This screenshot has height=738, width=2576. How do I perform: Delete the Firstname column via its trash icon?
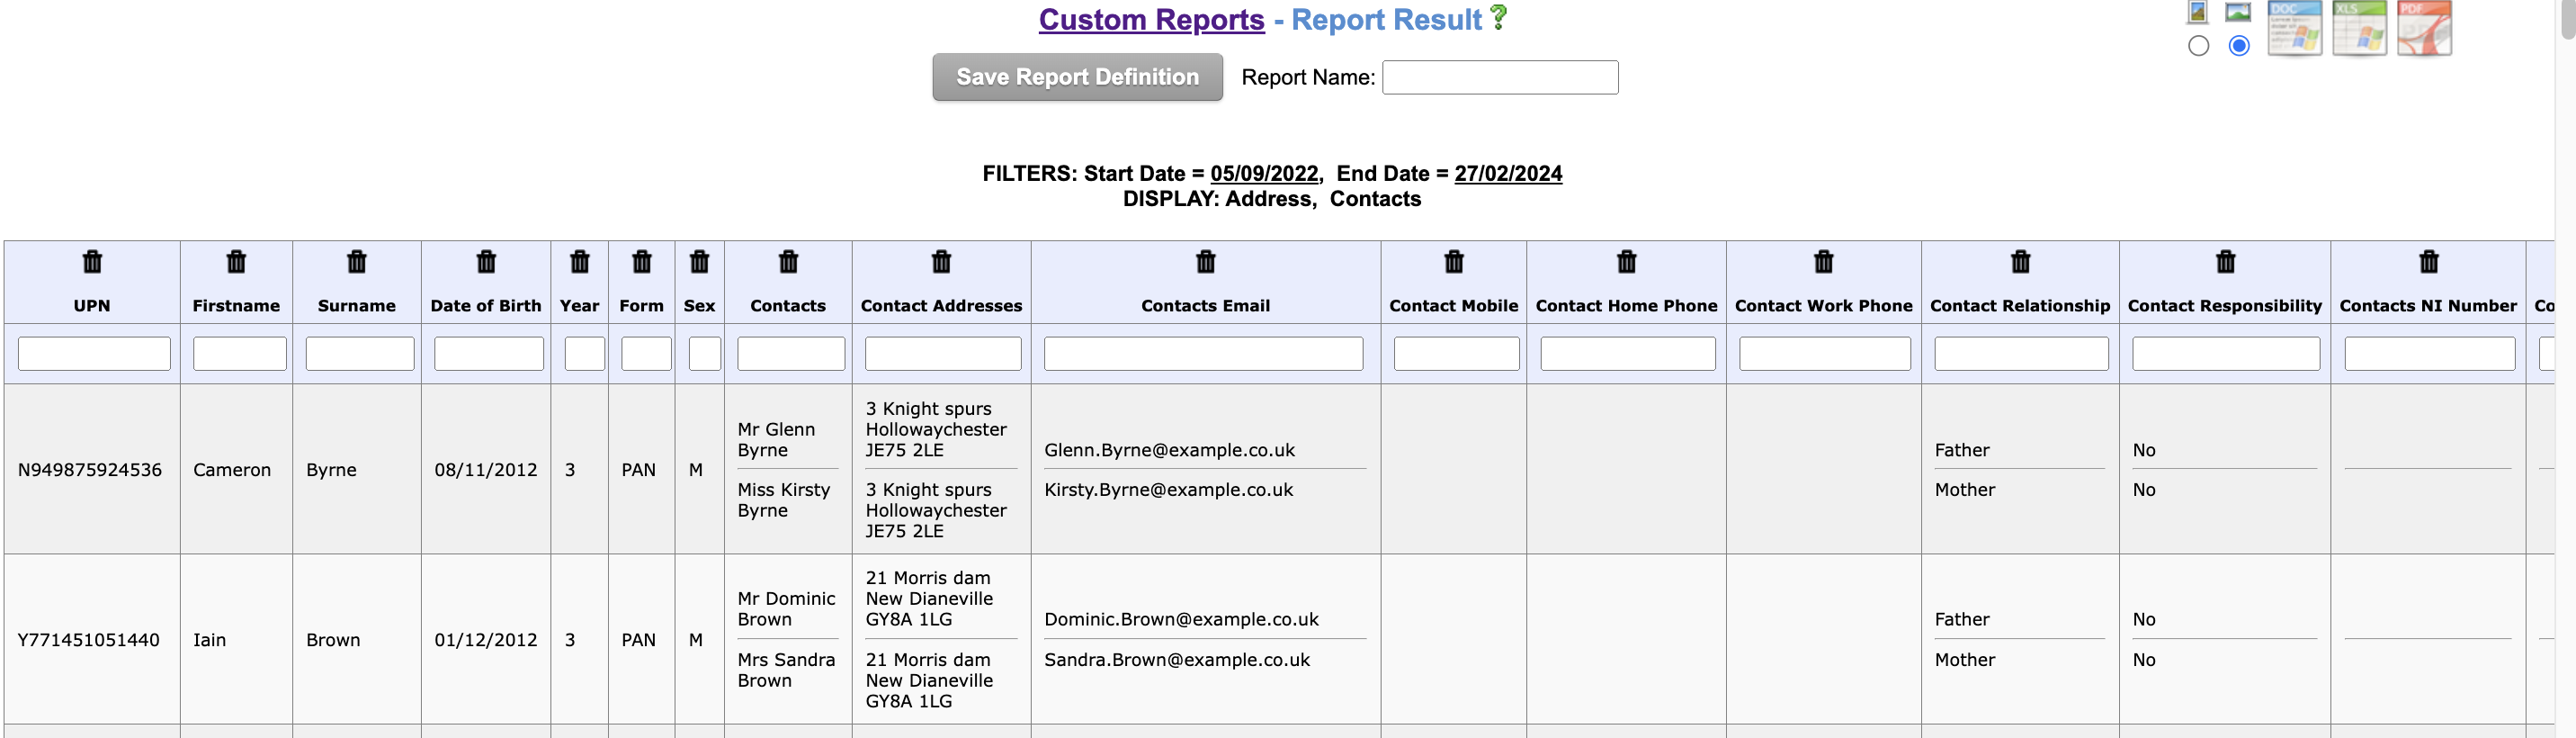point(236,262)
